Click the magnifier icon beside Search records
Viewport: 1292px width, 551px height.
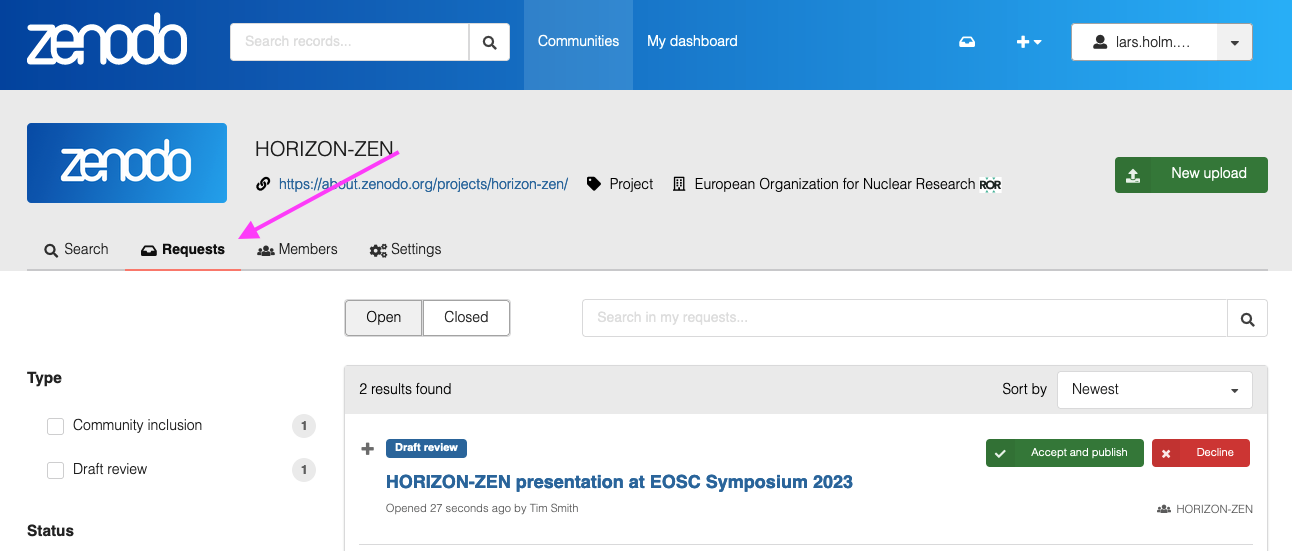pos(489,42)
